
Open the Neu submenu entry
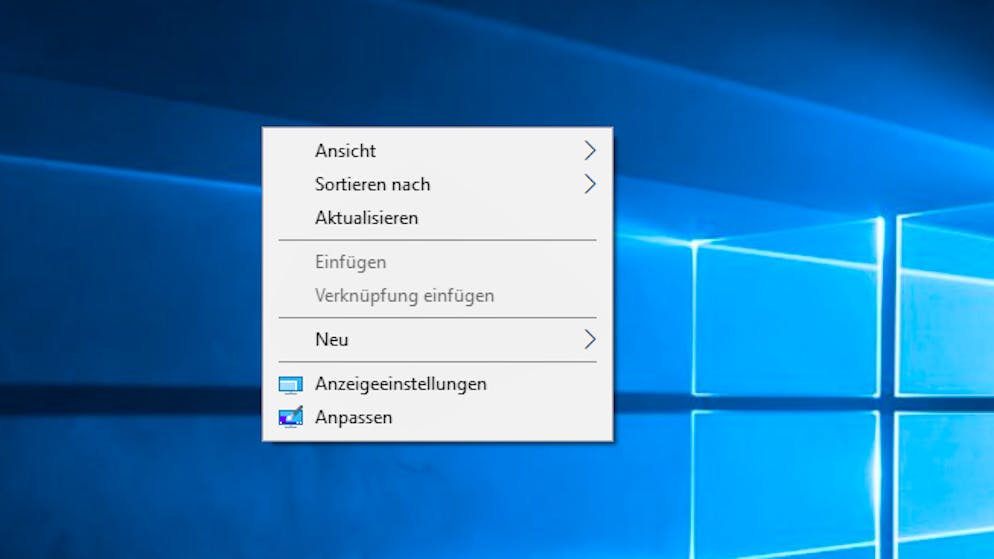click(437, 340)
